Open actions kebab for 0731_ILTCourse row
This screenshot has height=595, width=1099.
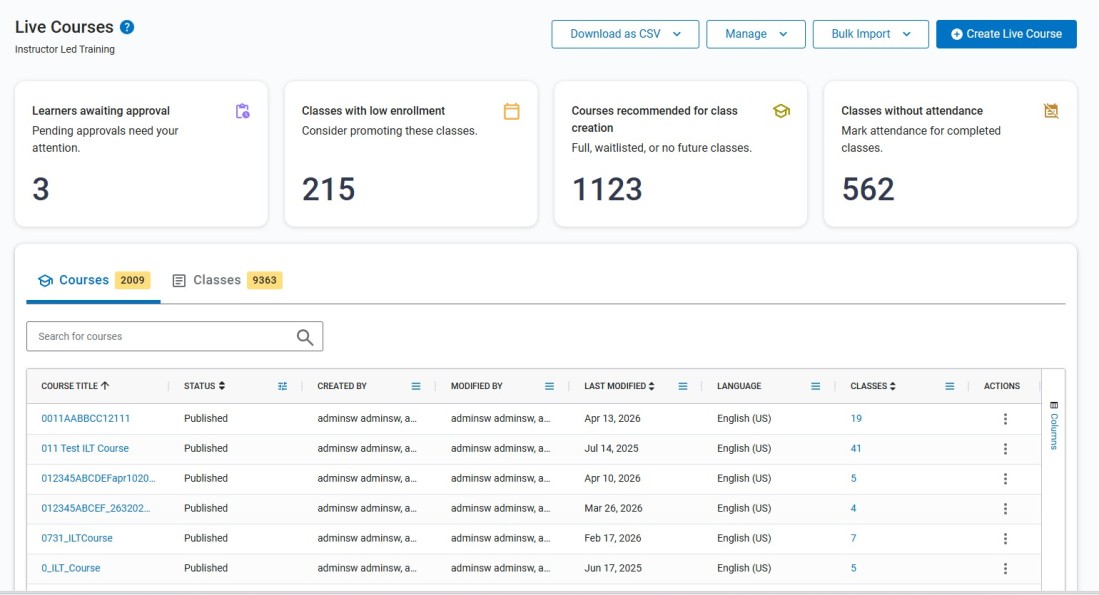click(1005, 539)
